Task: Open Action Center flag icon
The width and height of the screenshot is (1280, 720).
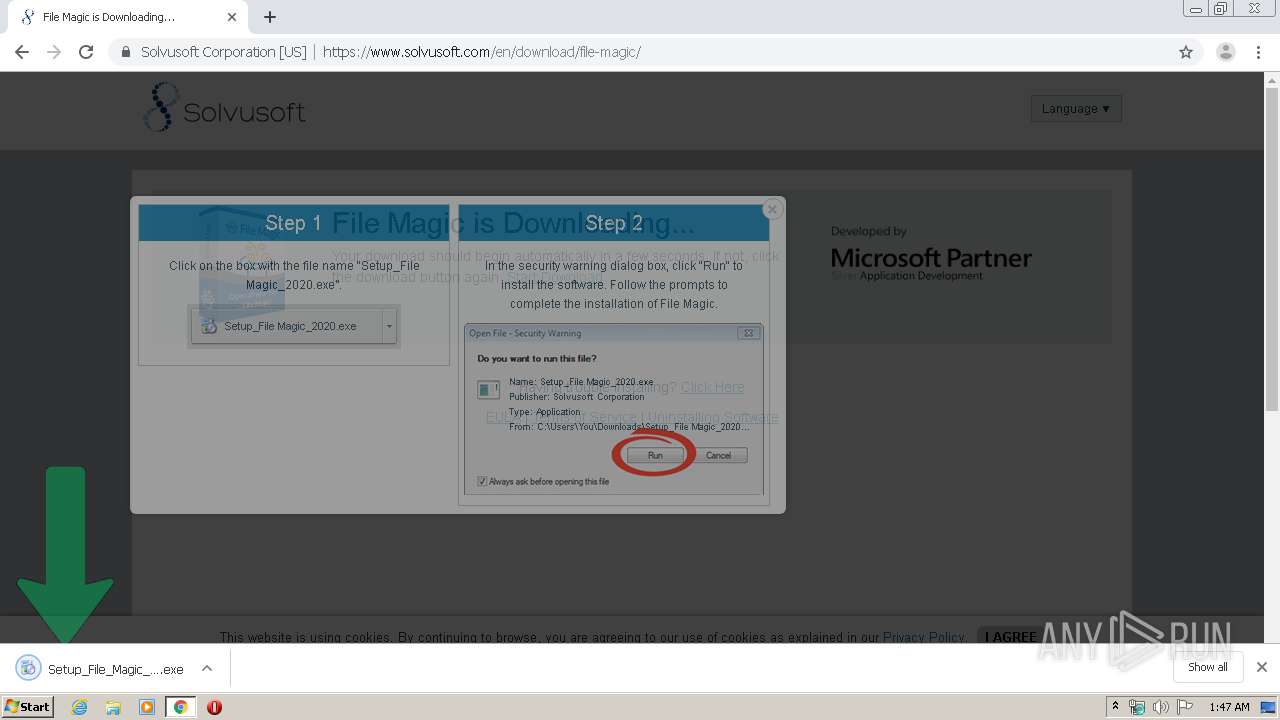Action: coord(1185,707)
